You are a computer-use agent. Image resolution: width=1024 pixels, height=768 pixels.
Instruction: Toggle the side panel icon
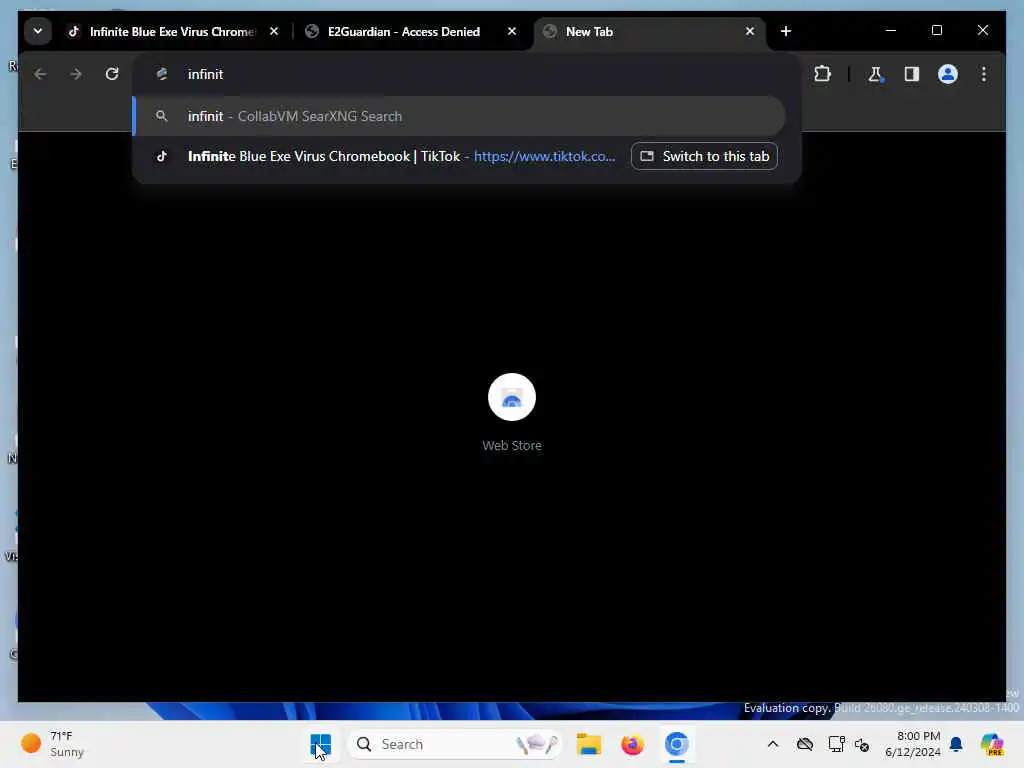pyautogui.click(x=912, y=74)
